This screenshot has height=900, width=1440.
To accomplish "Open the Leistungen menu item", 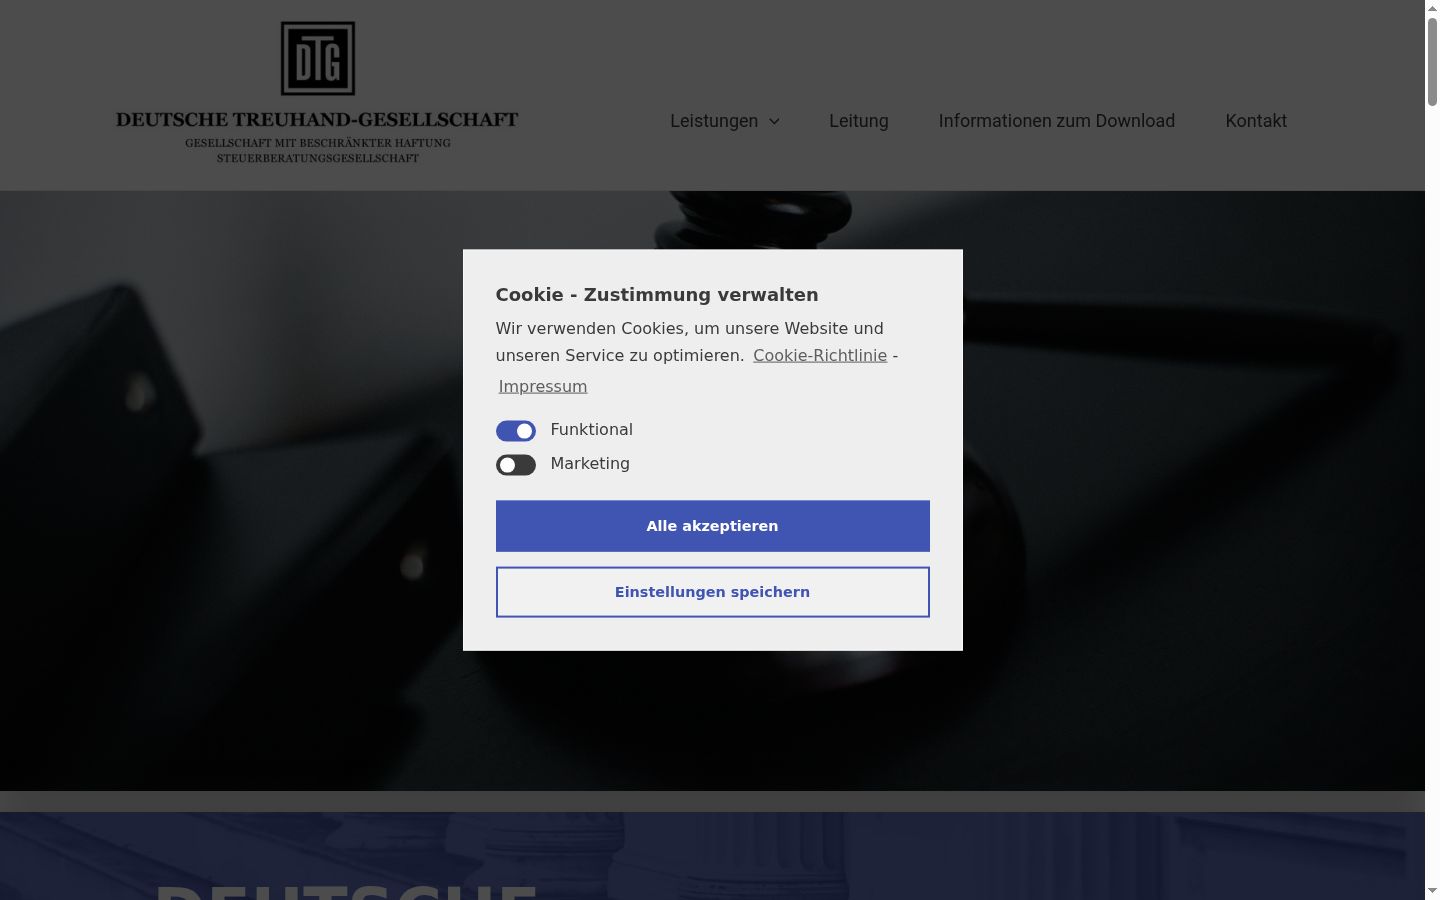I will (x=714, y=121).
